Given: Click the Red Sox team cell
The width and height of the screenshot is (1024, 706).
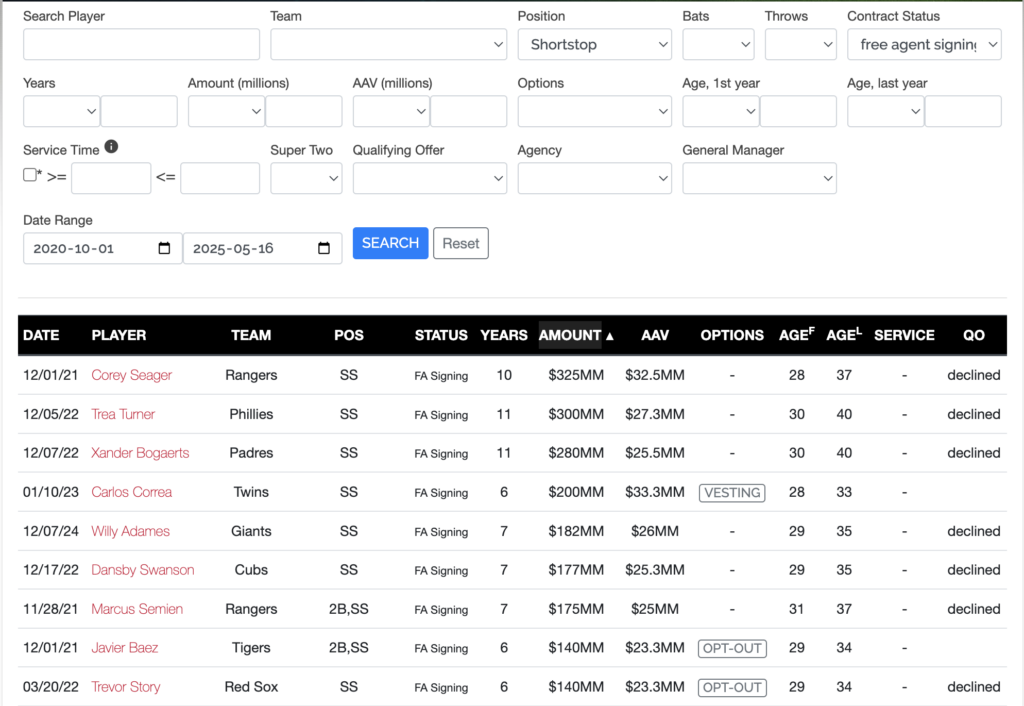Looking at the screenshot, I should click(x=251, y=686).
